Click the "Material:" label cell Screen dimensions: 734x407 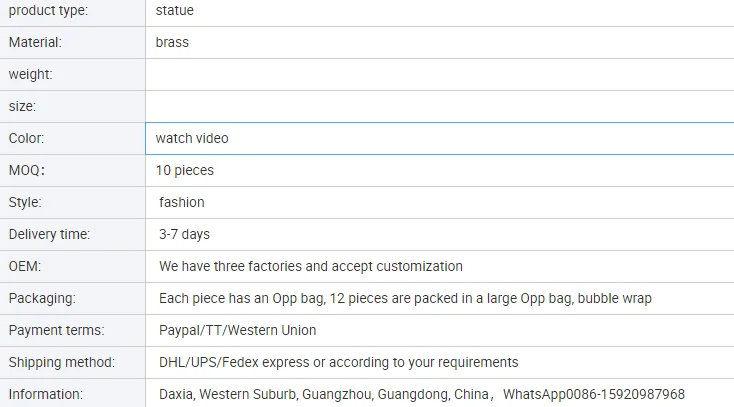tap(36, 43)
